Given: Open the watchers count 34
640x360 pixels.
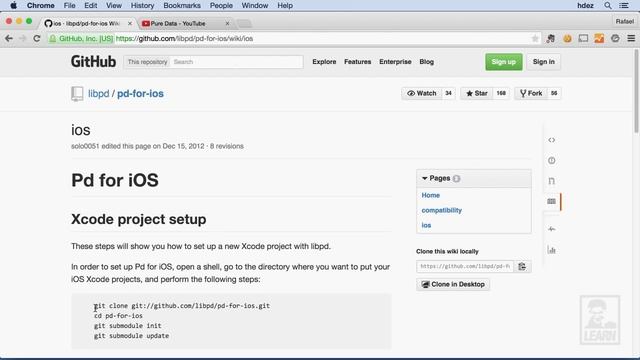Looking at the screenshot, I should click(448, 93).
